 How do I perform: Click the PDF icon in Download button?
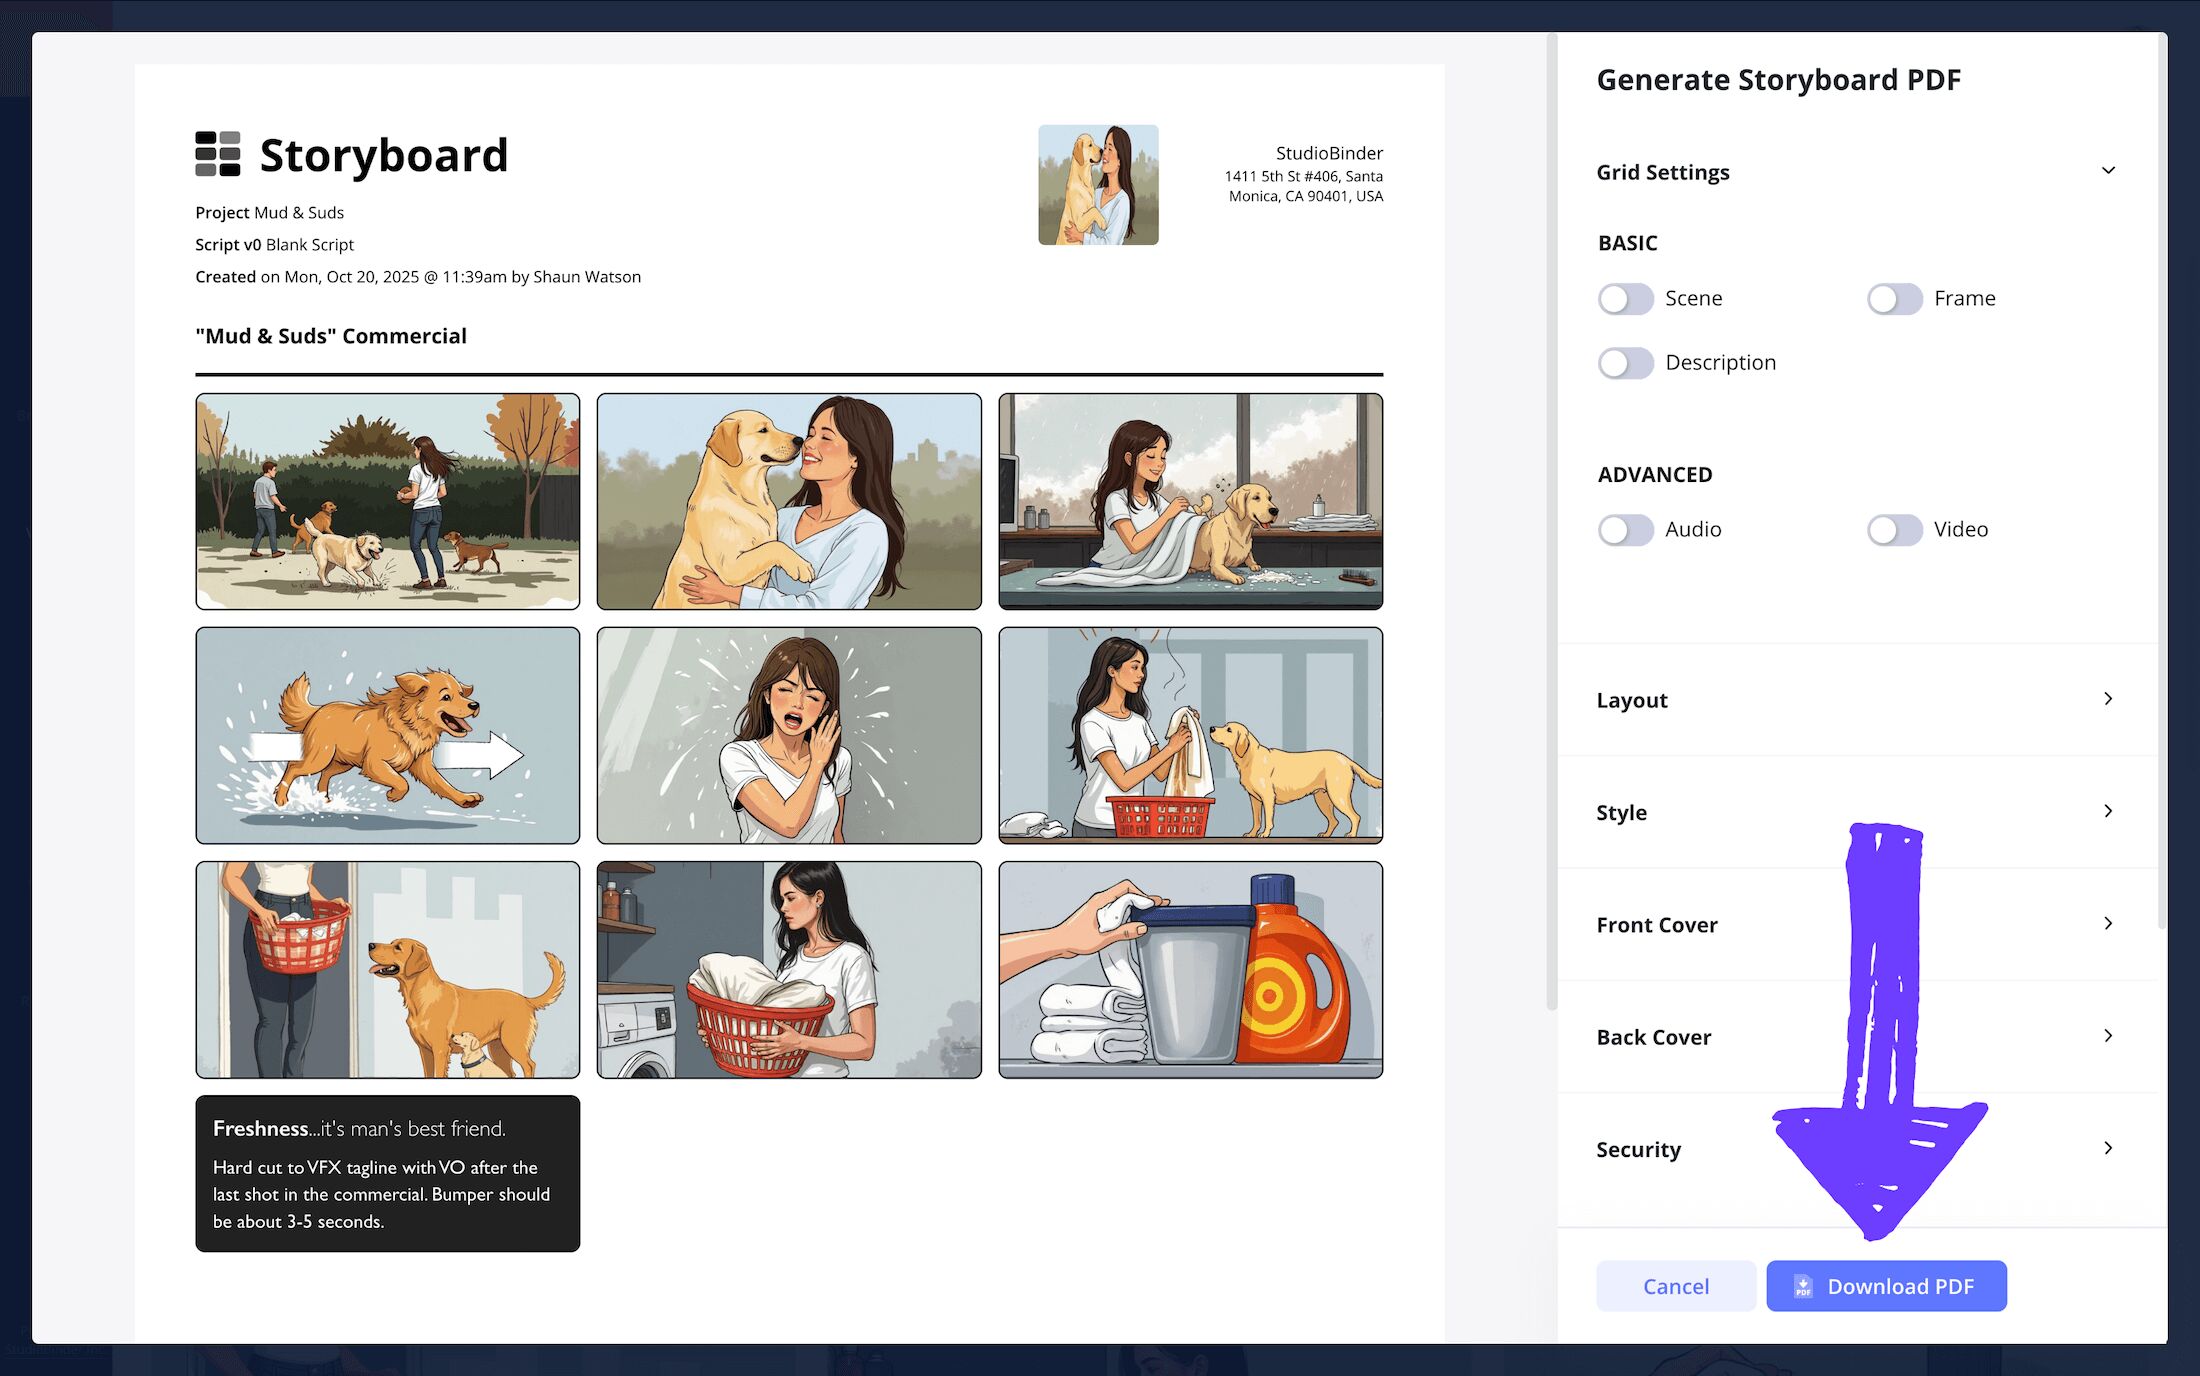(1802, 1286)
